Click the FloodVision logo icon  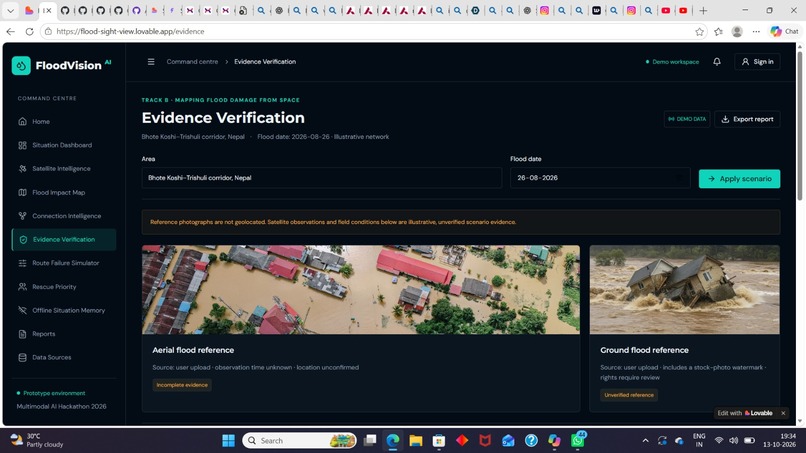coord(21,66)
